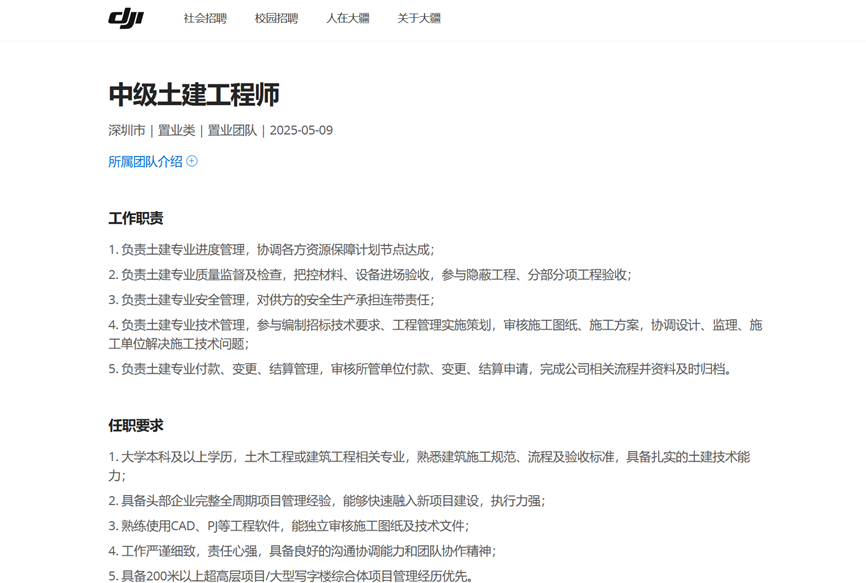Screen dimensions: 866x583
Task: Click requirement 3 mentioning CAD、PJ software
Action: tap(288, 526)
